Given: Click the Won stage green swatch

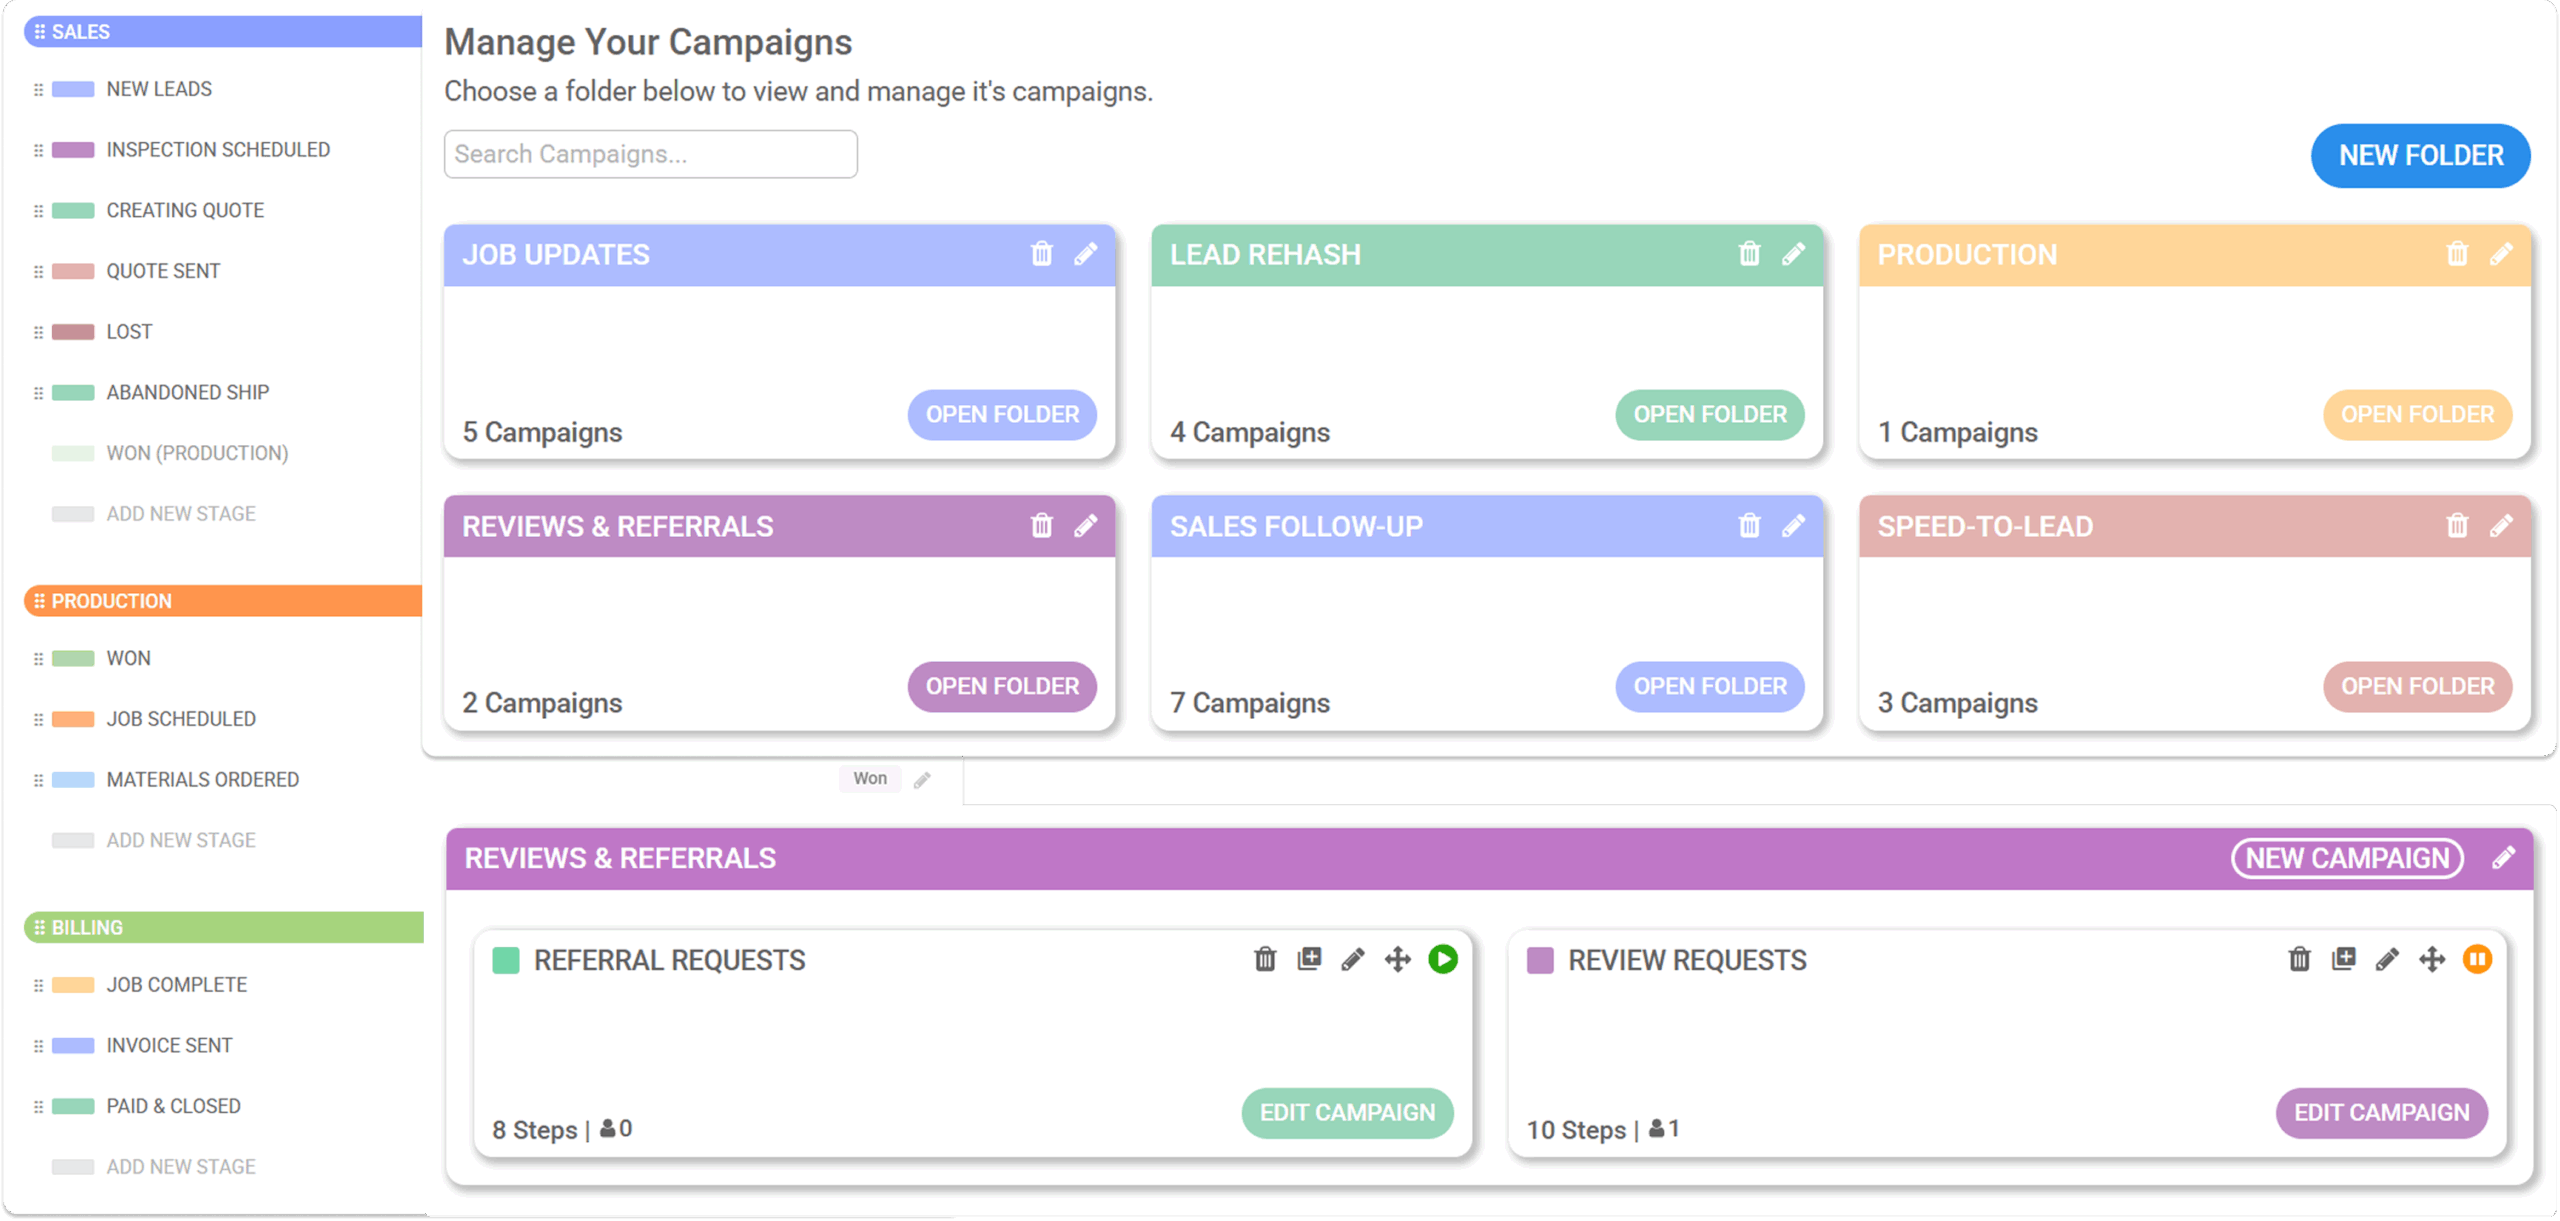Looking at the screenshot, I should coord(73,659).
